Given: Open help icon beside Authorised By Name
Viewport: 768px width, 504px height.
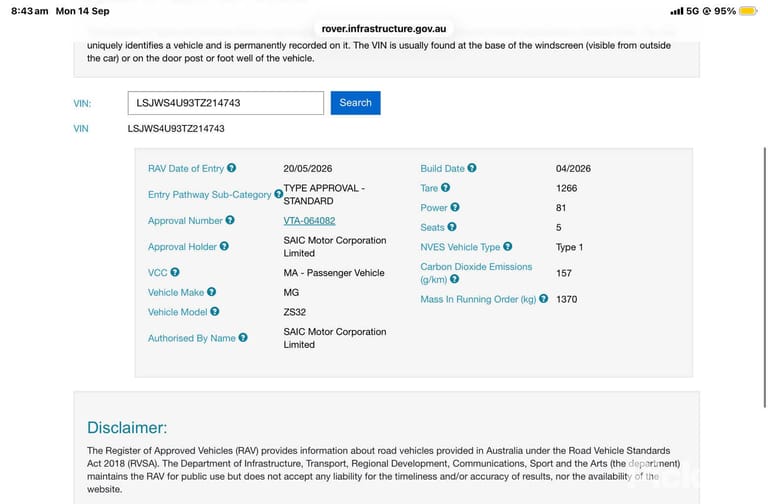Looking at the screenshot, I should [243, 337].
